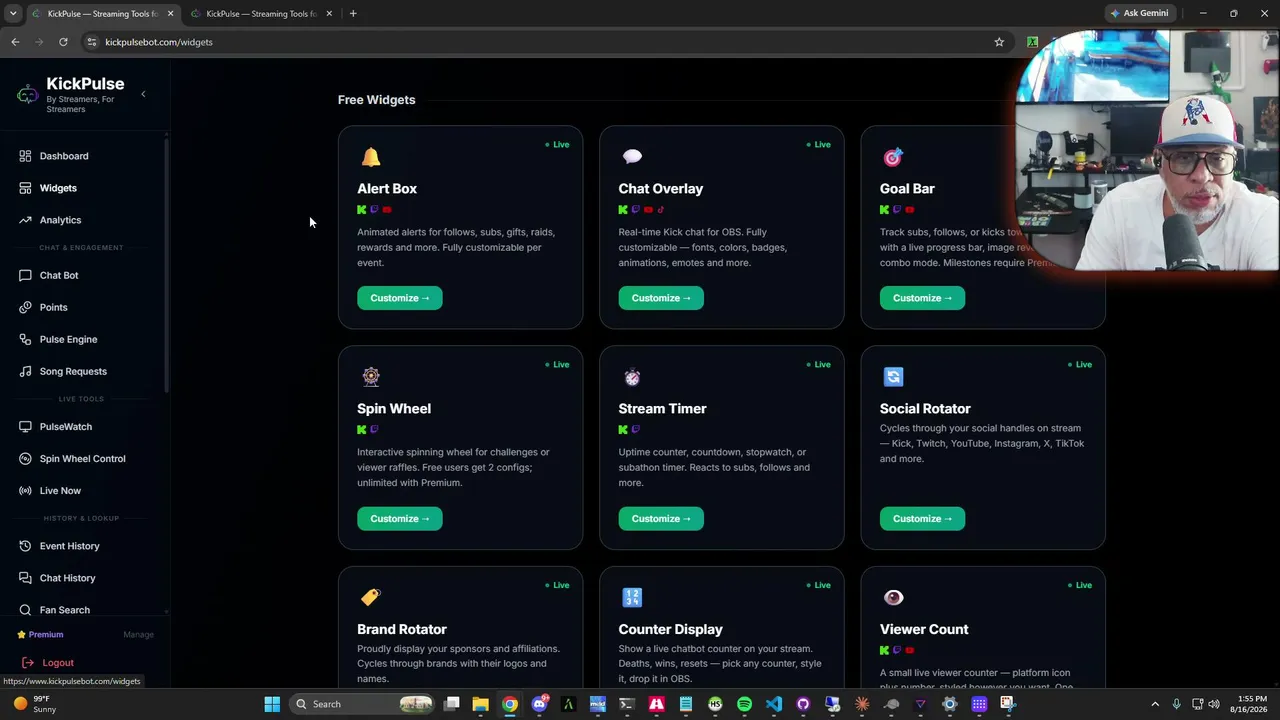Click the sidebar scrollbar
This screenshot has width=1280, height=720.
tap(166, 263)
